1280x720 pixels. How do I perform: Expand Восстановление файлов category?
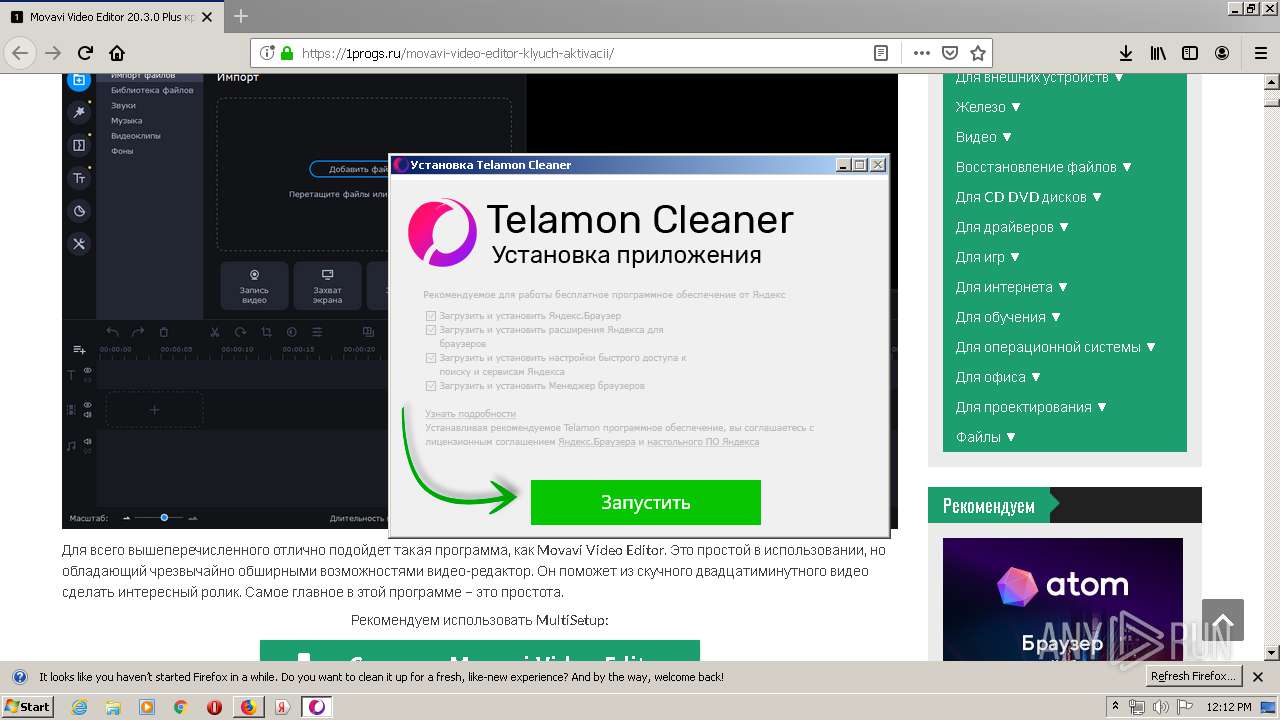pyautogui.click(x=1044, y=167)
